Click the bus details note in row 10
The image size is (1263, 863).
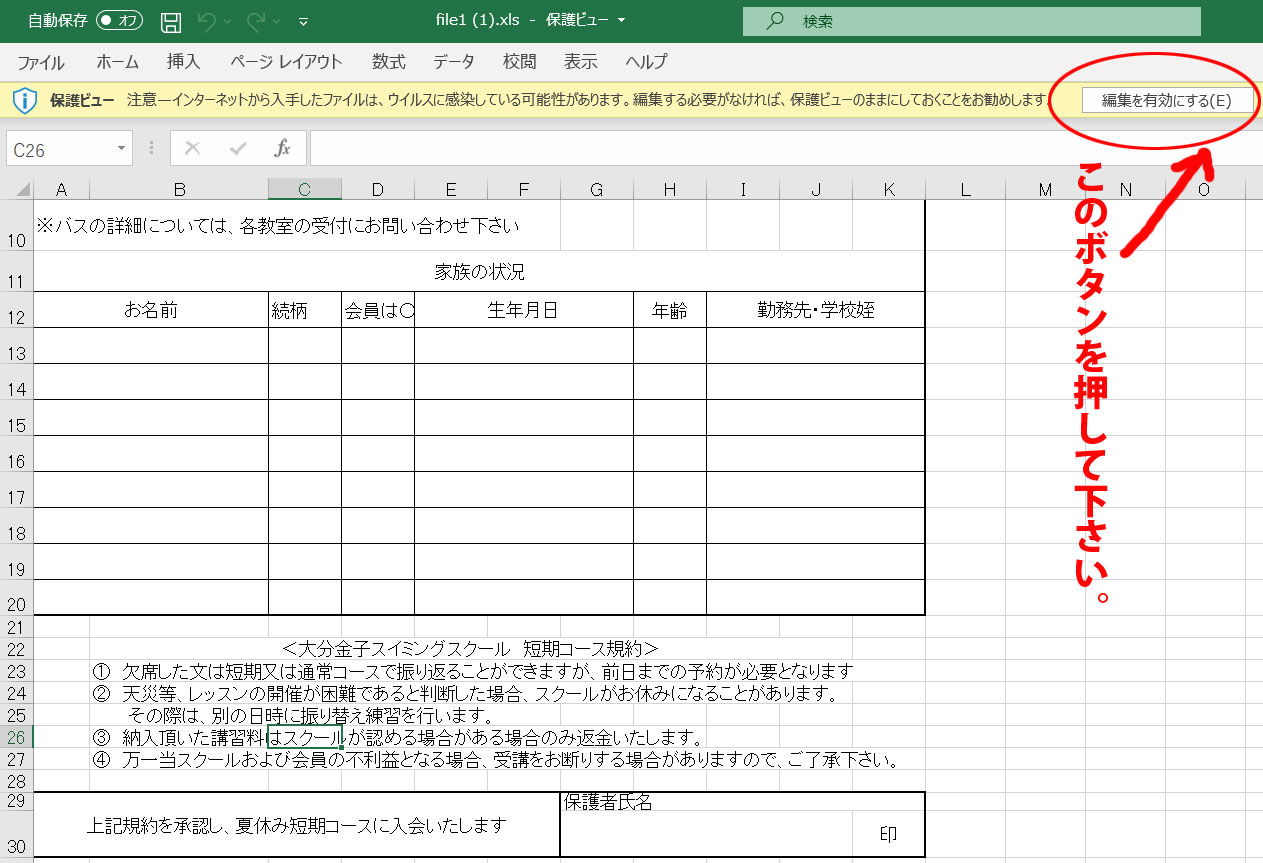pos(278,226)
